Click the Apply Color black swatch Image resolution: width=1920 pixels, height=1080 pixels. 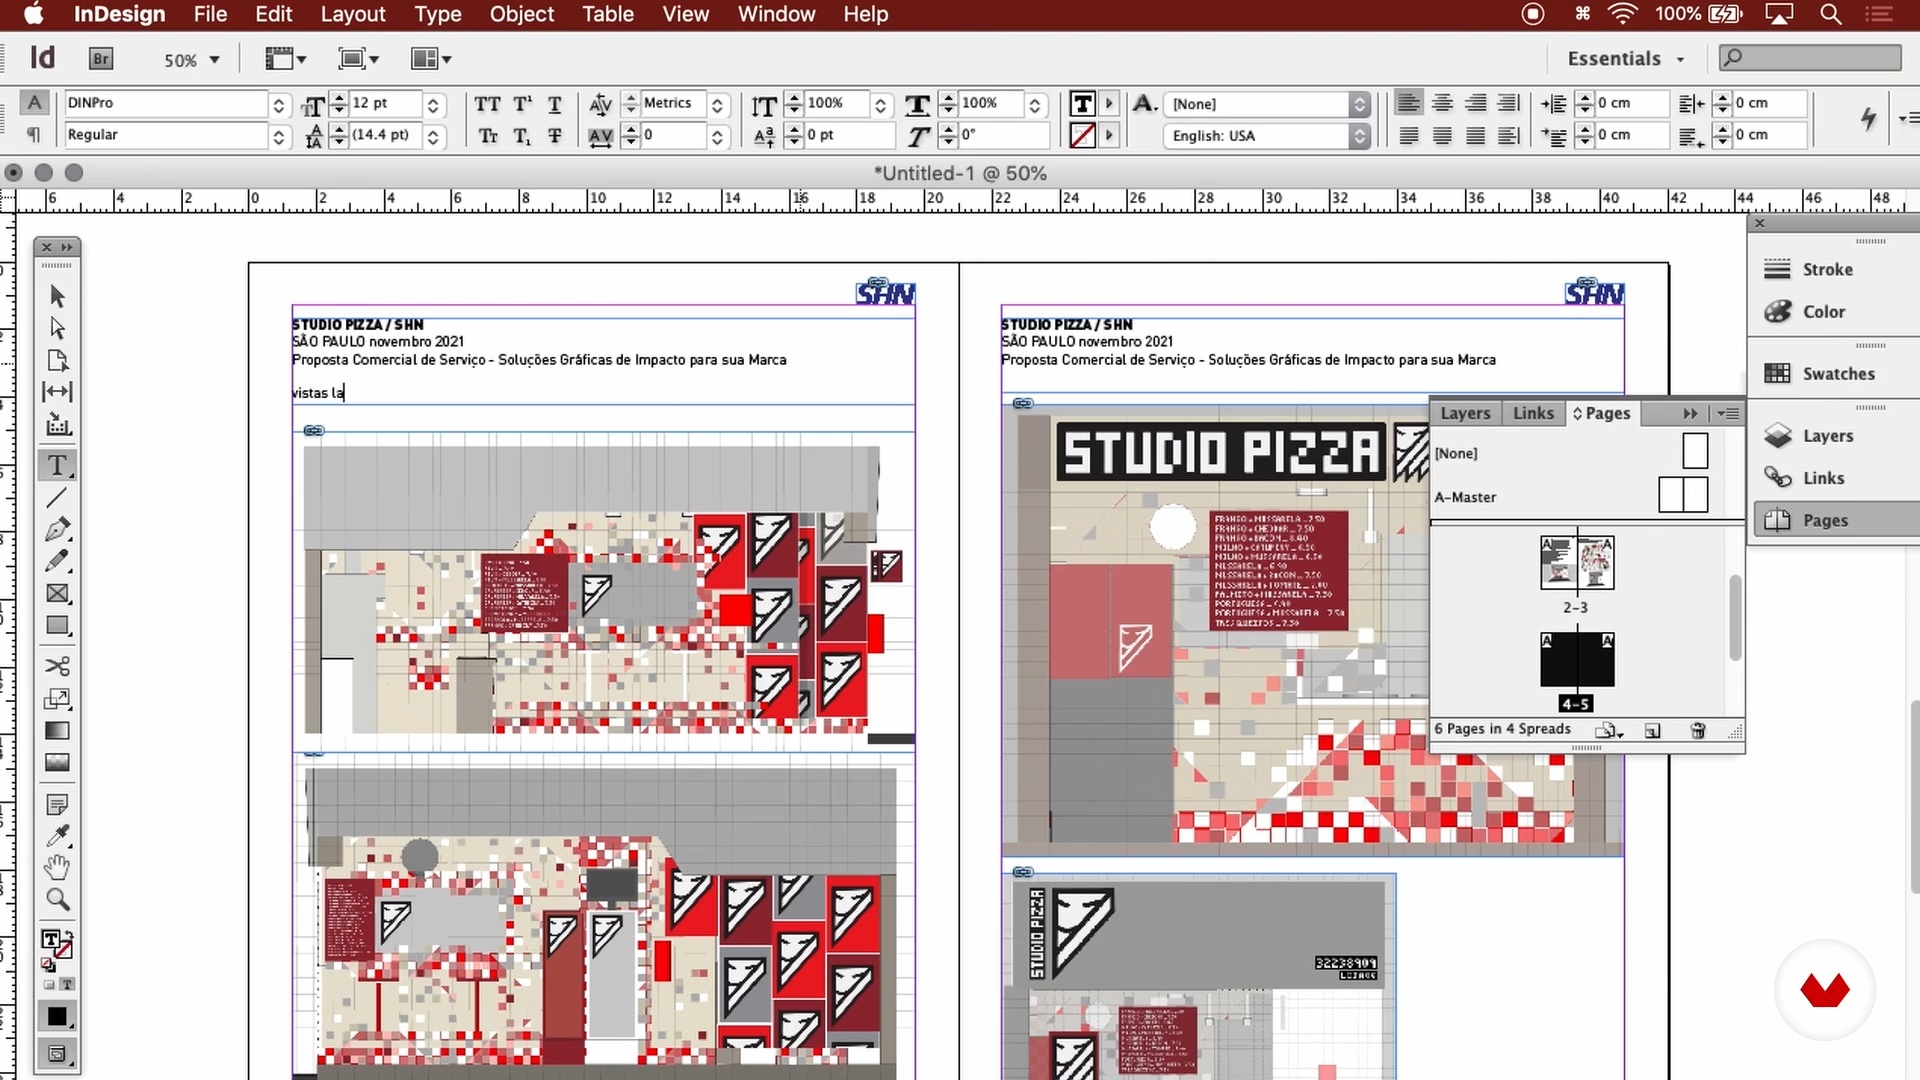point(57,1016)
